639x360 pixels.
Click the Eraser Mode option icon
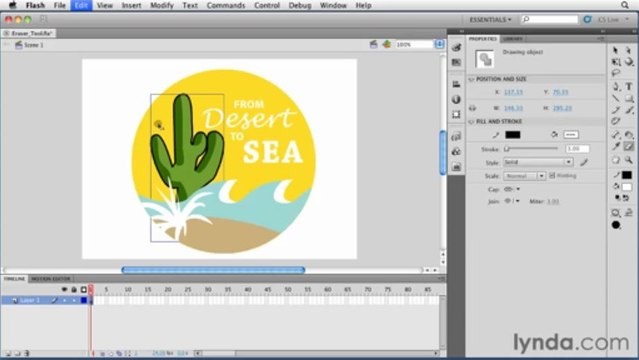click(x=616, y=213)
